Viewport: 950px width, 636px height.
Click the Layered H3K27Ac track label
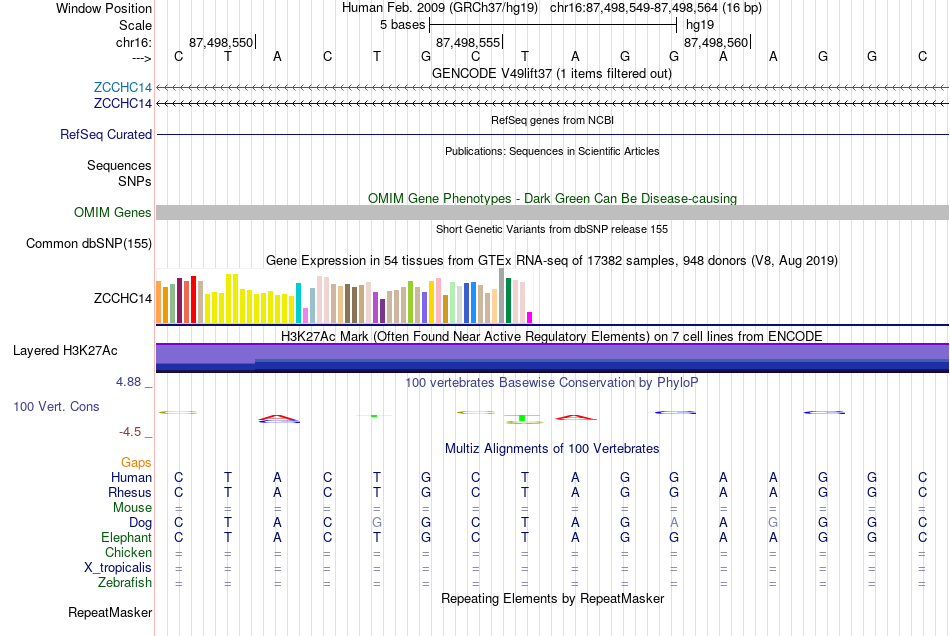point(65,351)
